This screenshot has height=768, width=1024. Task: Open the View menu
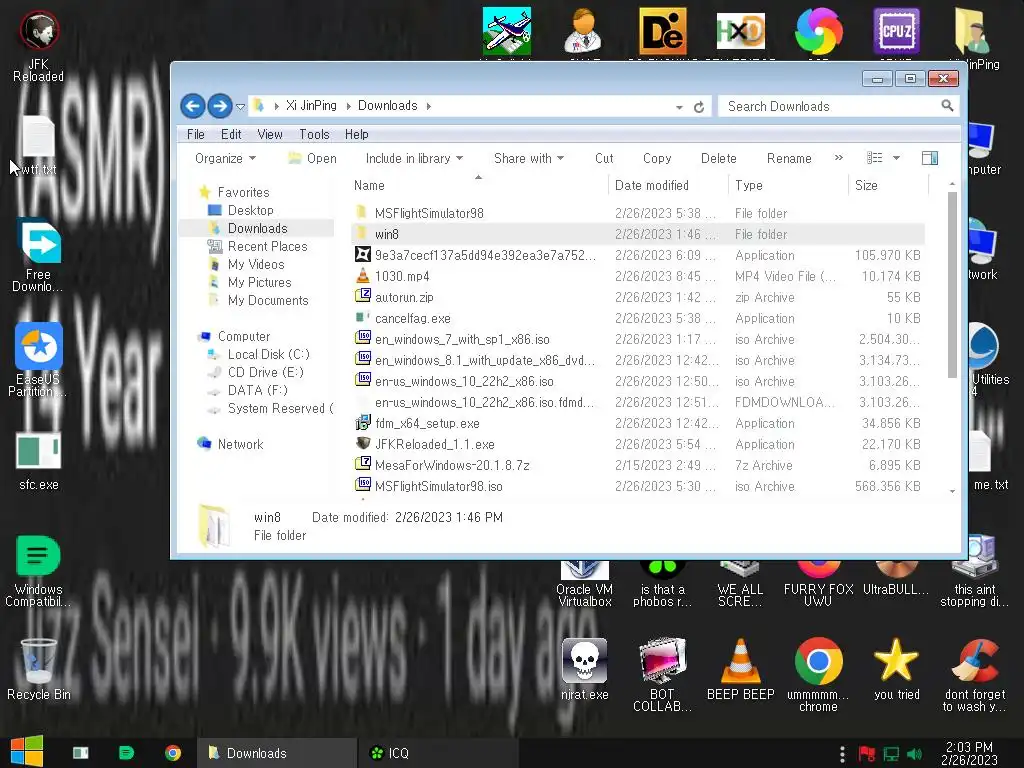click(x=270, y=134)
